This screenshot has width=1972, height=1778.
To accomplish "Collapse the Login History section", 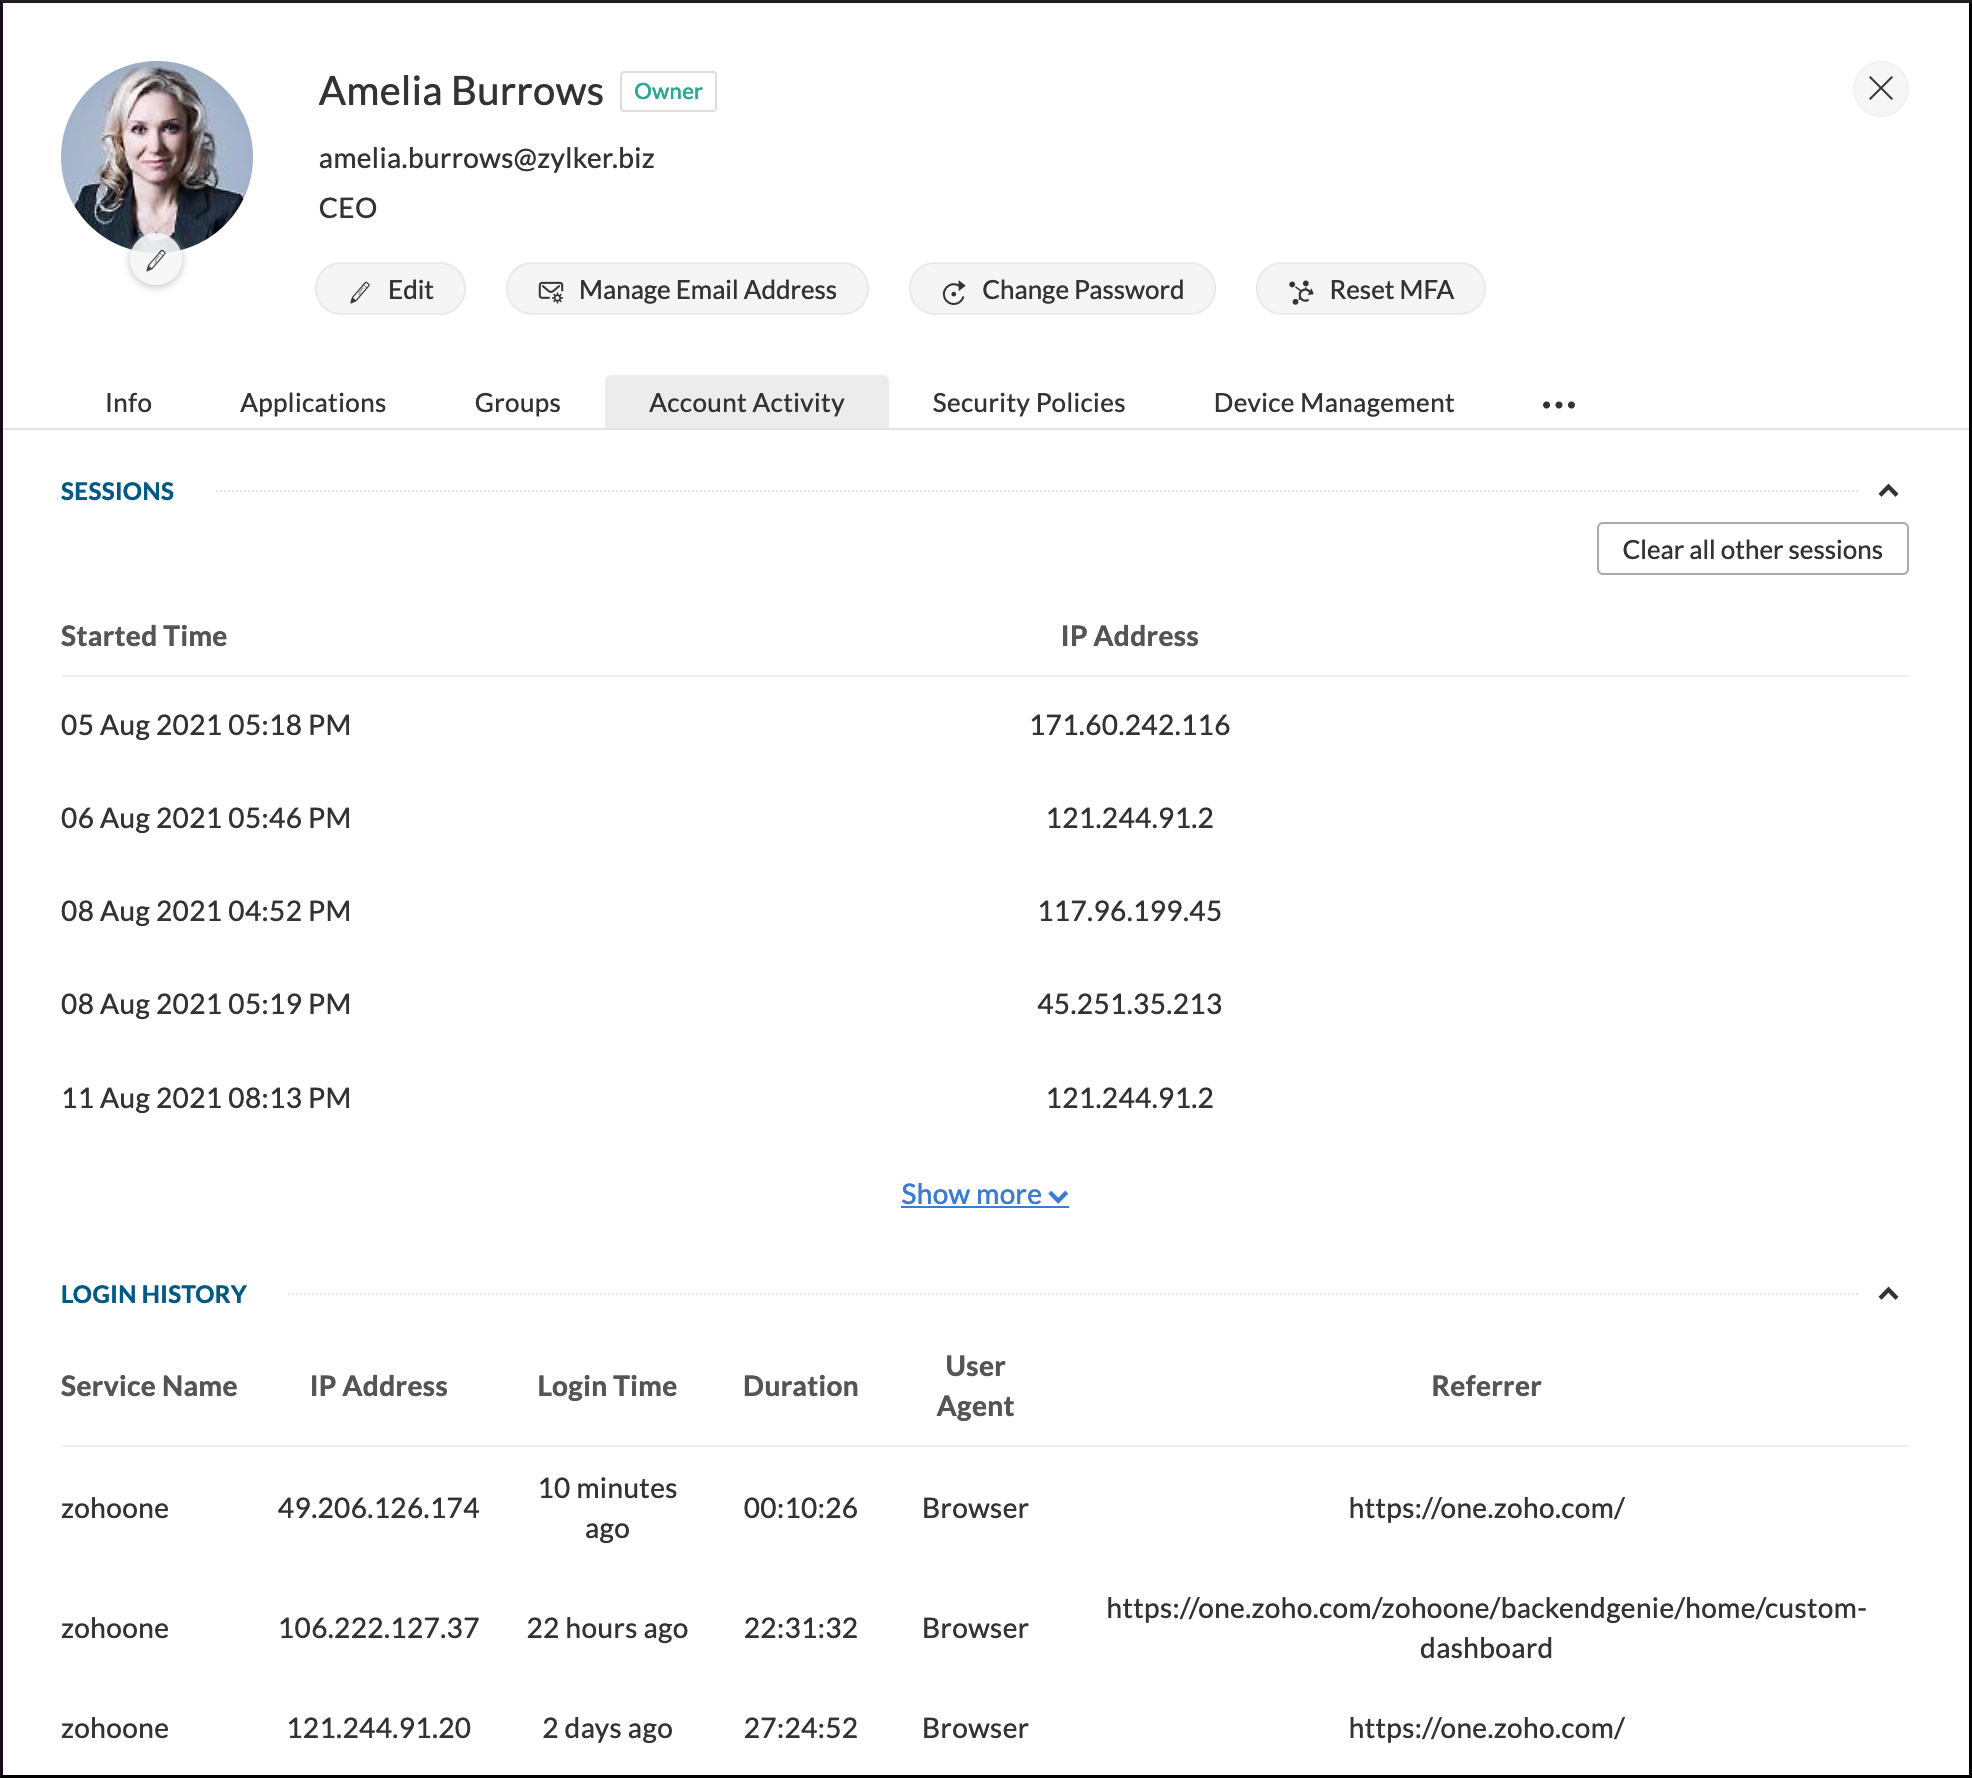I will point(1888,1294).
